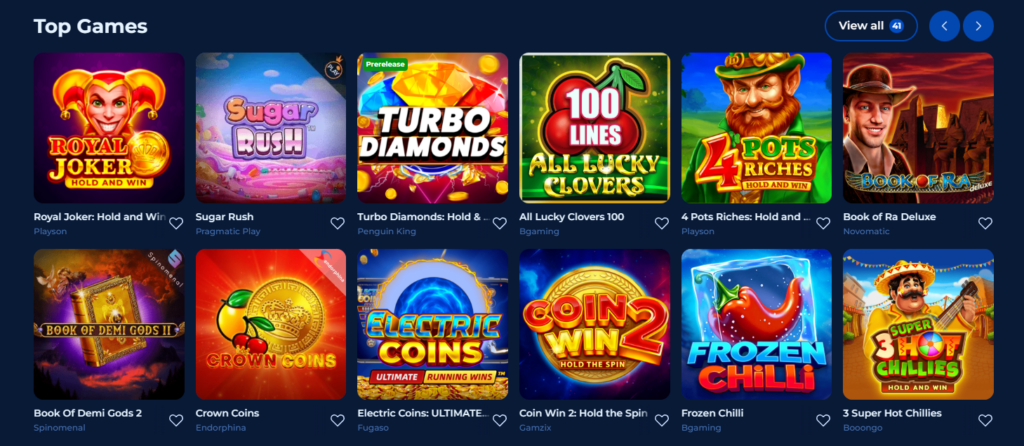This screenshot has height=446, width=1024.
Task: Open View all Top Games
Action: tap(871, 26)
